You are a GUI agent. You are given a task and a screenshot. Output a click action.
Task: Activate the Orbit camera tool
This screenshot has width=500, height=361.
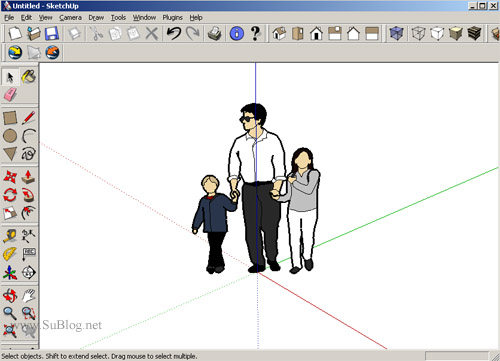(x=10, y=295)
